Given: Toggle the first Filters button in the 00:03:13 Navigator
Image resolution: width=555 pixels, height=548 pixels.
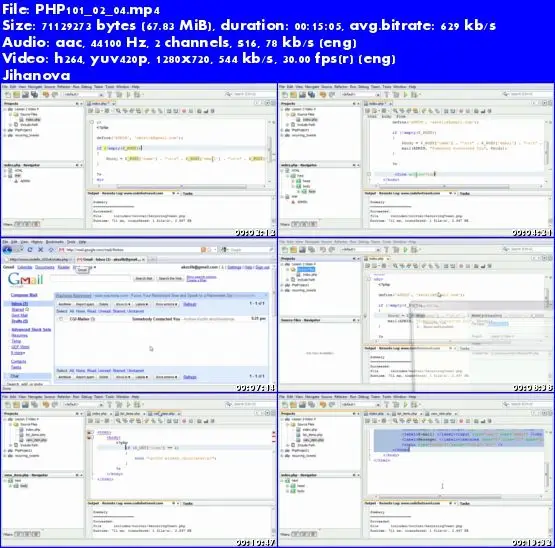Looking at the screenshot, I should tap(17, 224).
